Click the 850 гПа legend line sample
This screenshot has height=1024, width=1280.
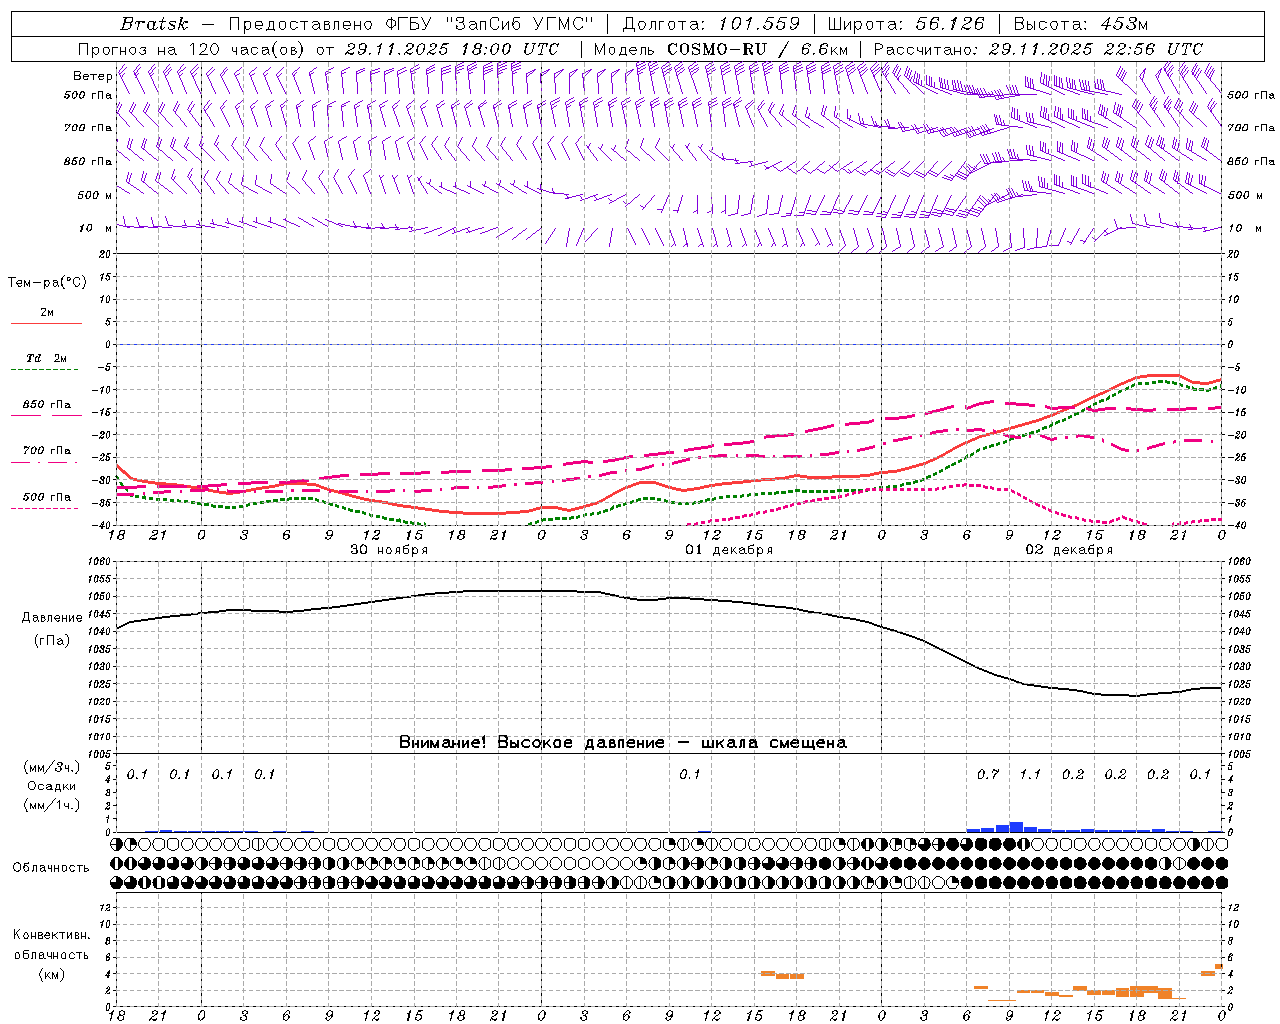[x=46, y=416]
